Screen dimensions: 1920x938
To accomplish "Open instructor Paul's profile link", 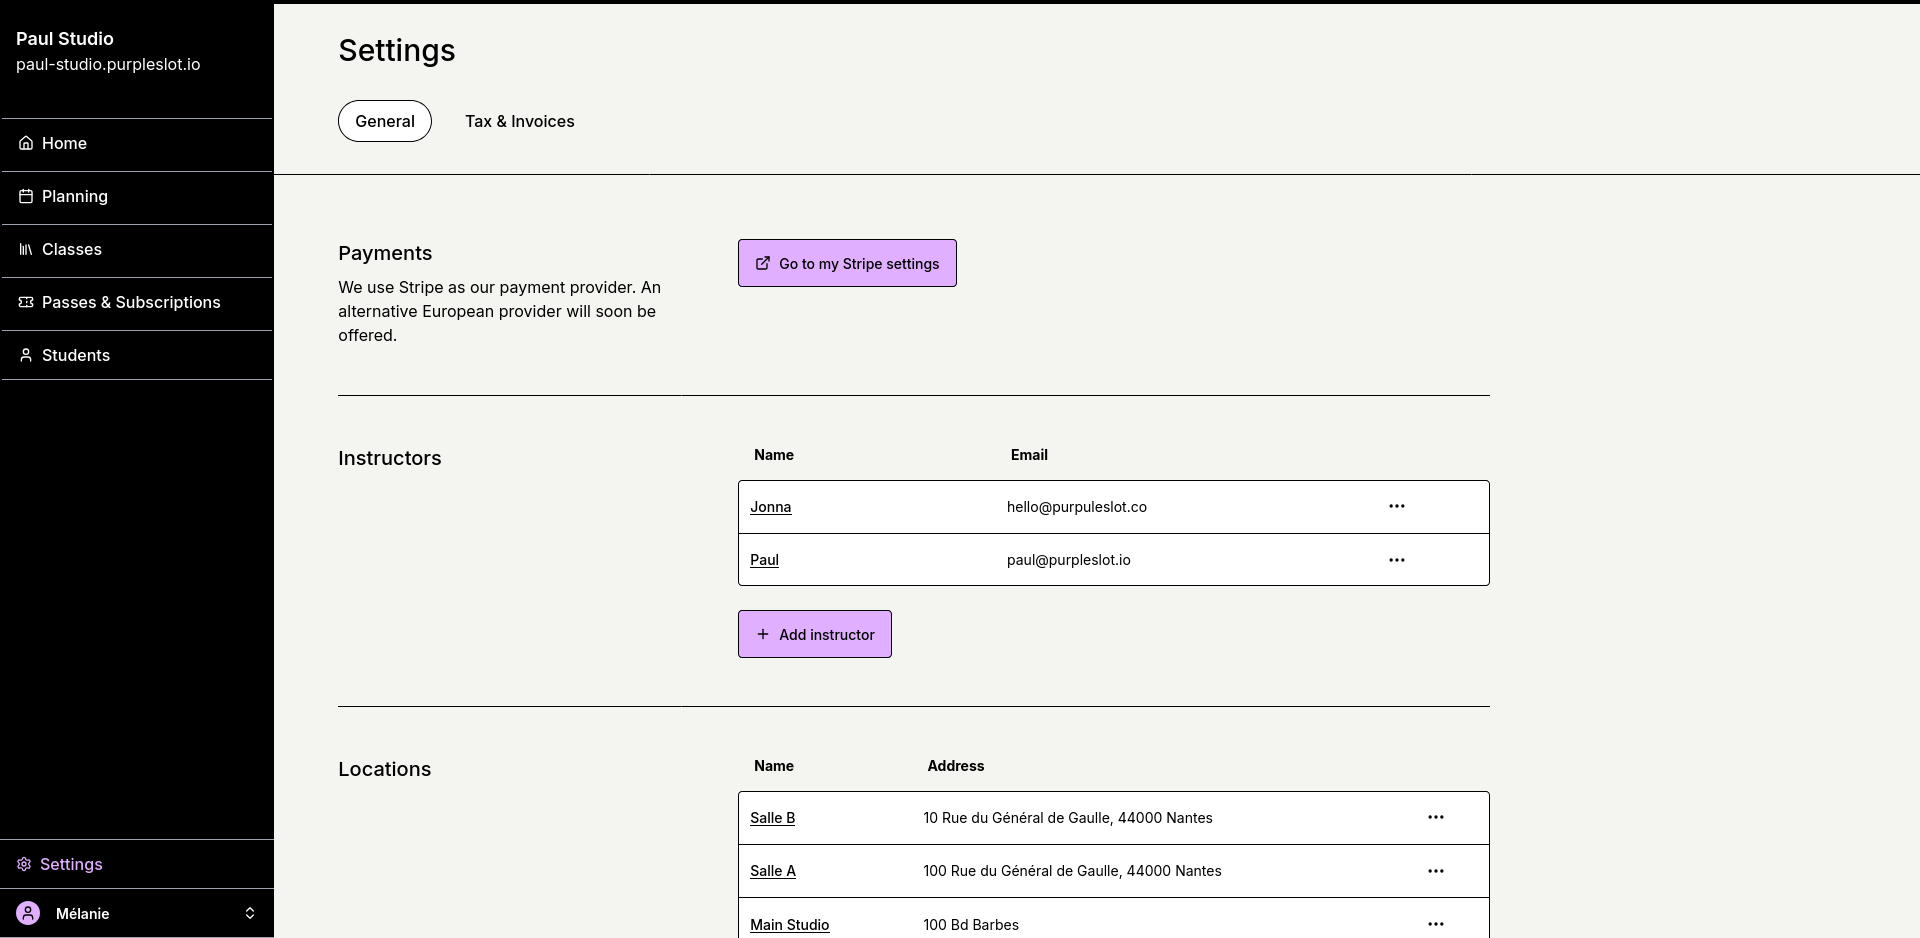I will pos(764,559).
